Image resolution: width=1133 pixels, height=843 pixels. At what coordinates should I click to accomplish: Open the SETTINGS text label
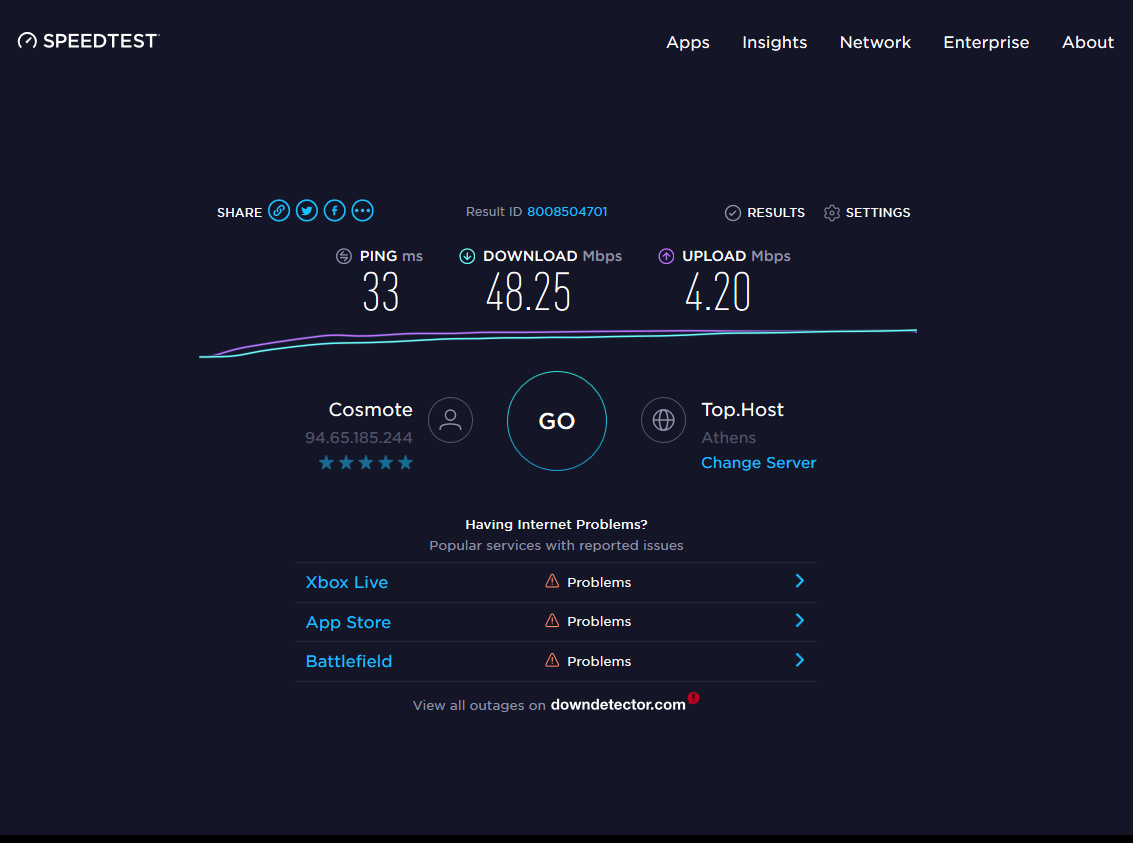click(878, 212)
